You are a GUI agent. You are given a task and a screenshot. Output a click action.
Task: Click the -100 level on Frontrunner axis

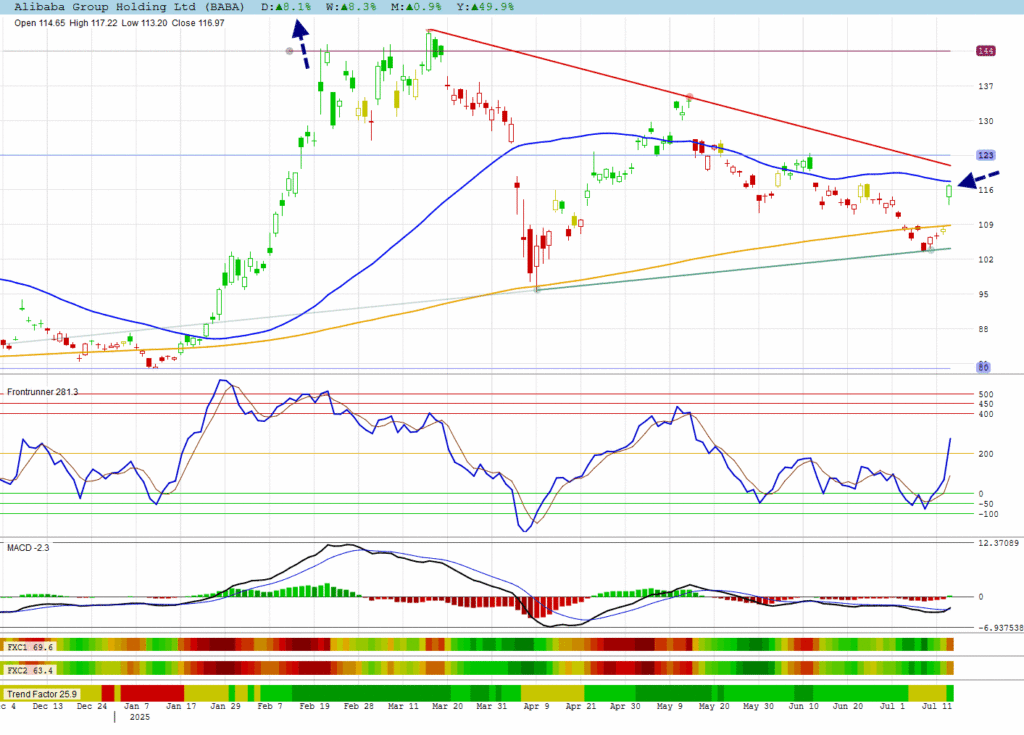coord(988,514)
